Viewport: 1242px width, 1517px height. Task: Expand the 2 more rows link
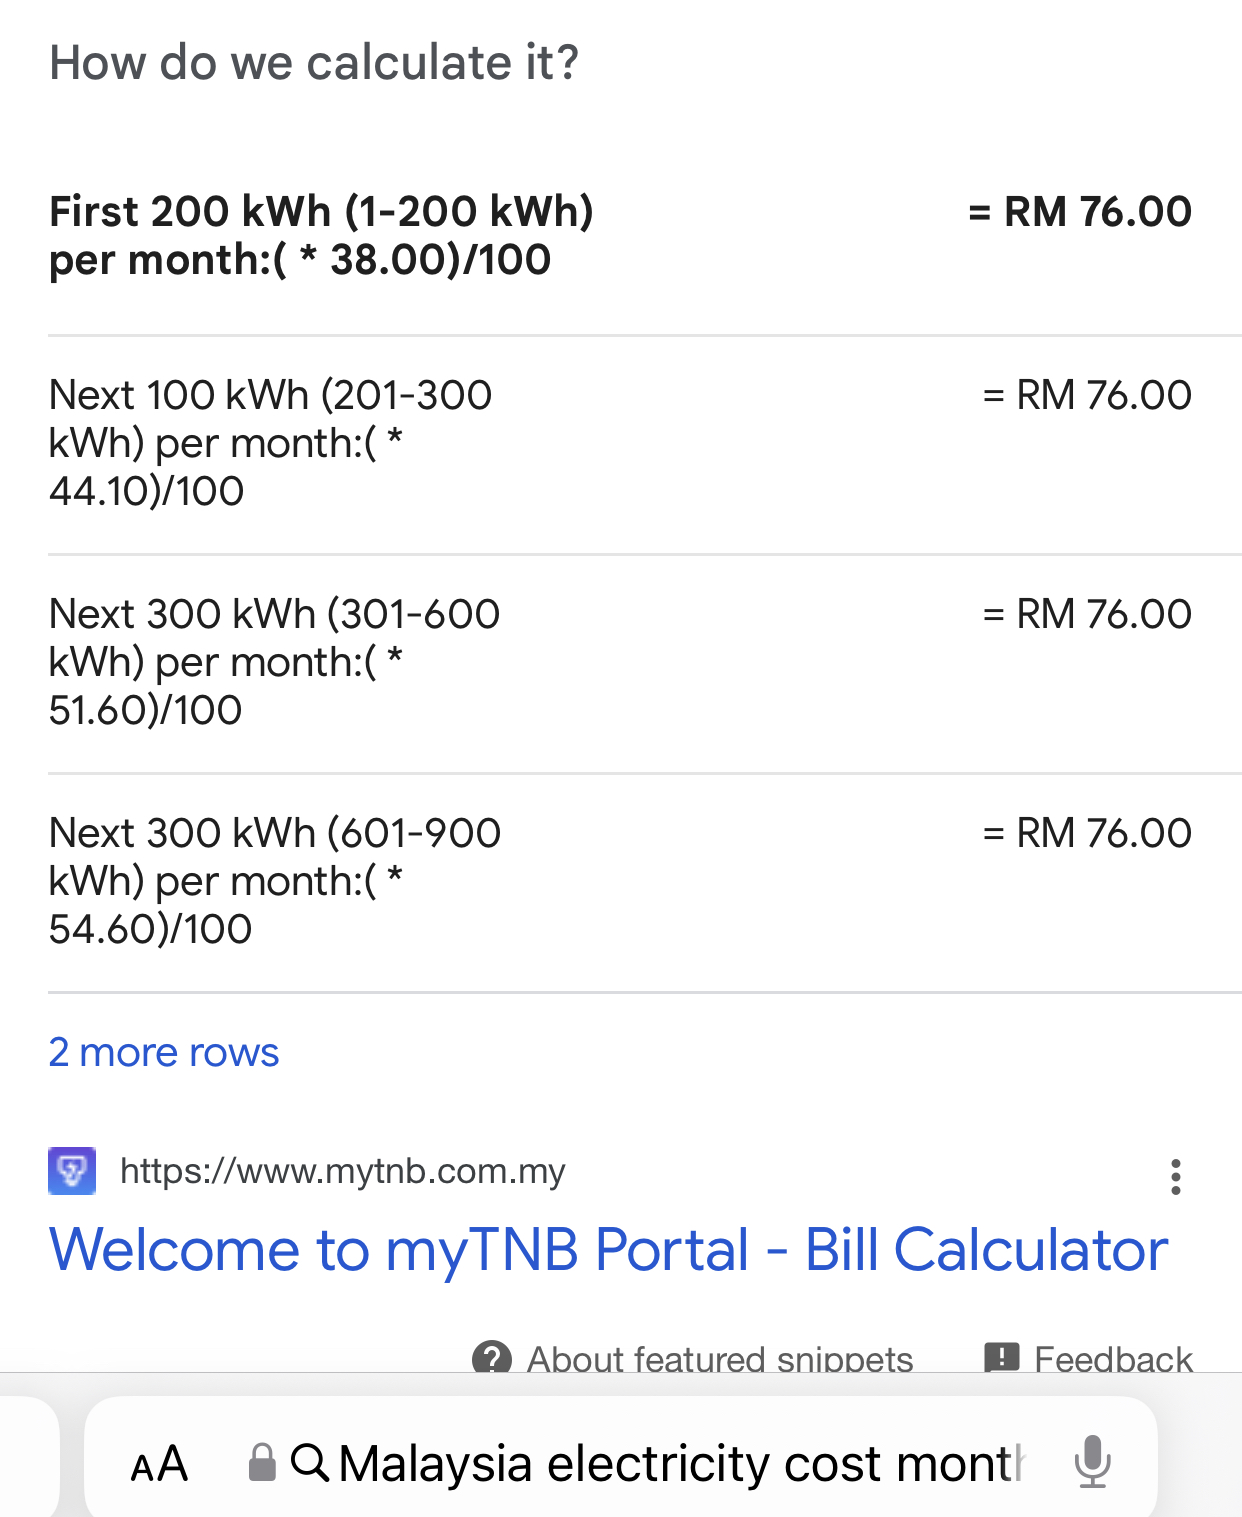(164, 1053)
